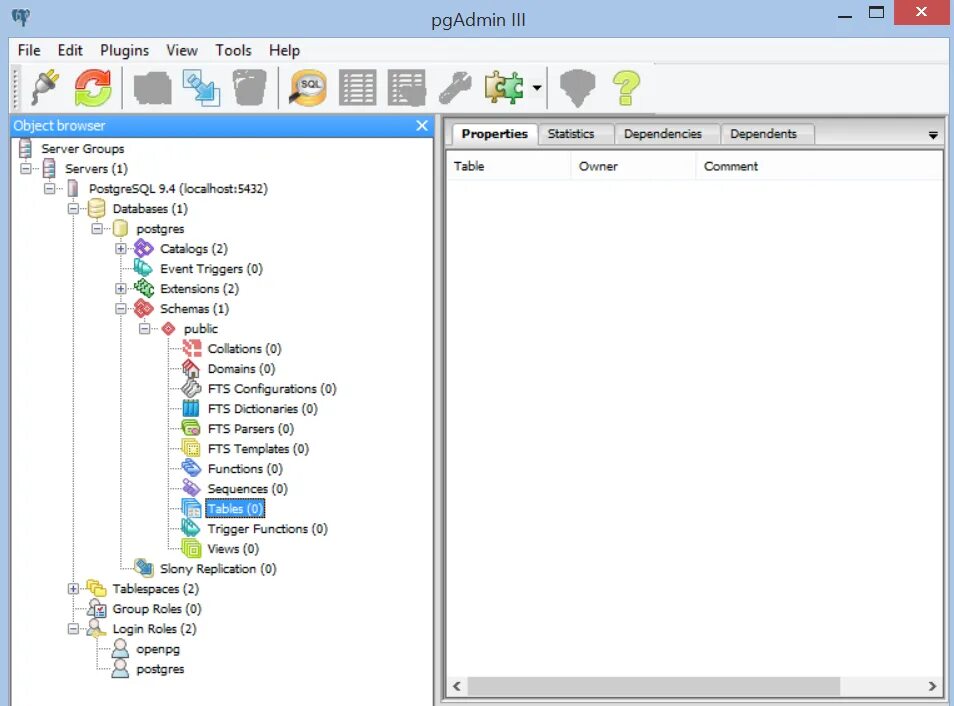This screenshot has width=954, height=706.
Task: Click the Properties toolbar icon
Action: (x=152, y=89)
